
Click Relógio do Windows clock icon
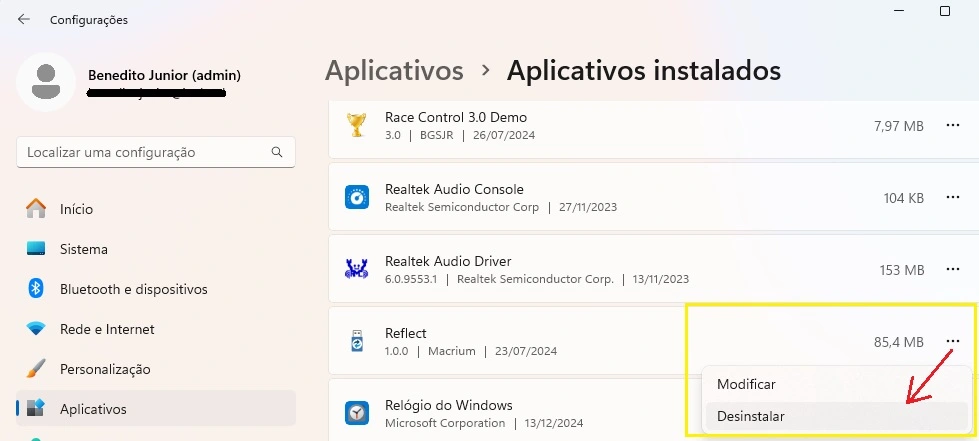click(357, 413)
